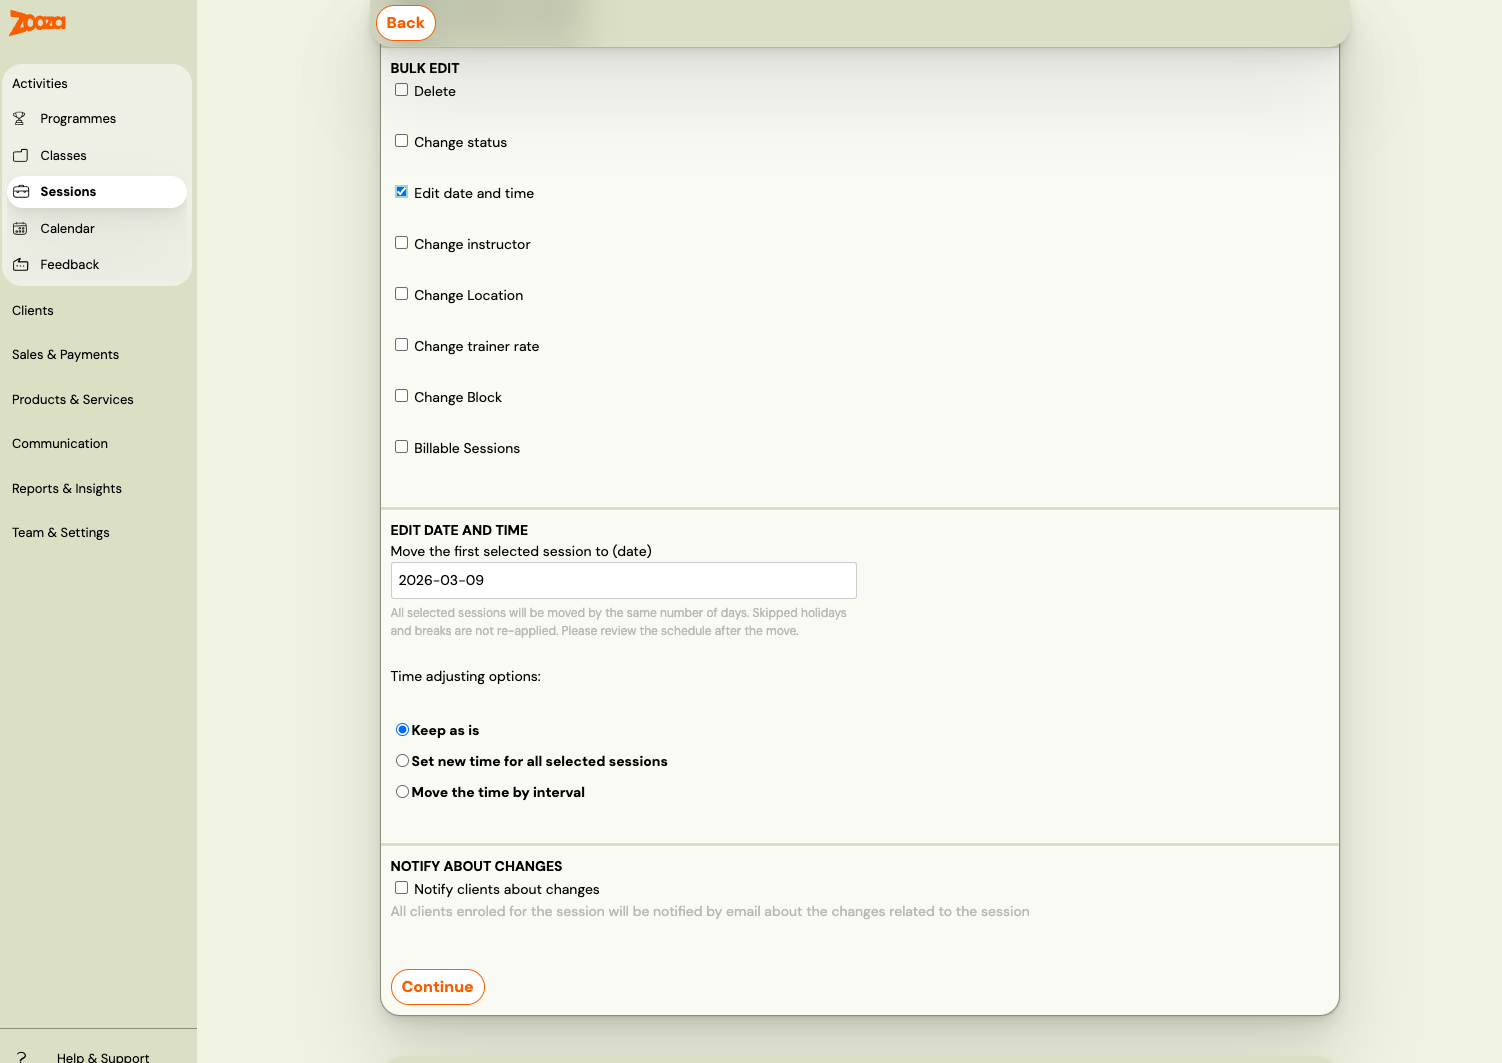Viewport: 1502px width, 1063px height.
Task: Open the Programmes menu item
Action: (x=97, y=119)
